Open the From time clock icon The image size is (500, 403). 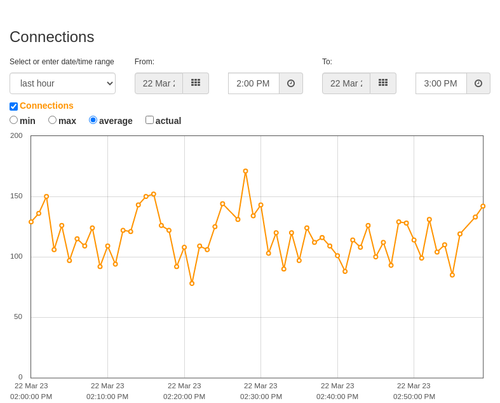click(x=291, y=83)
